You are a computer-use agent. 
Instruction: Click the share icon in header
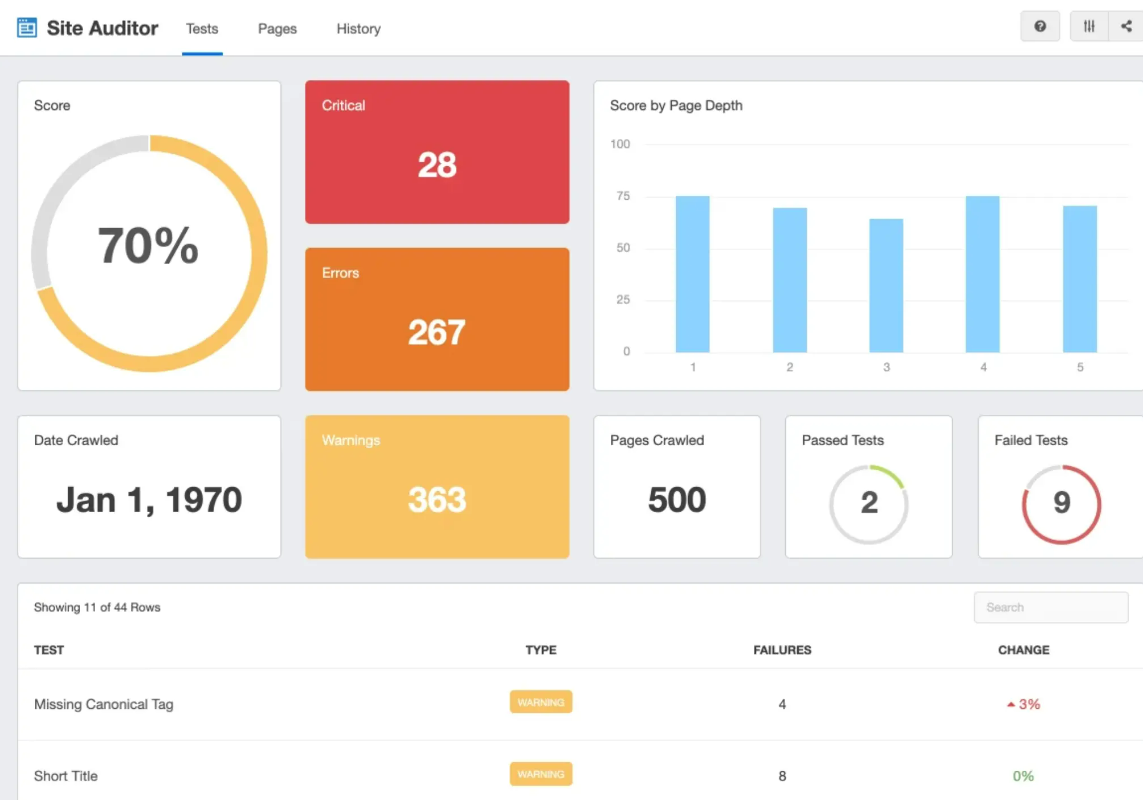[1126, 27]
